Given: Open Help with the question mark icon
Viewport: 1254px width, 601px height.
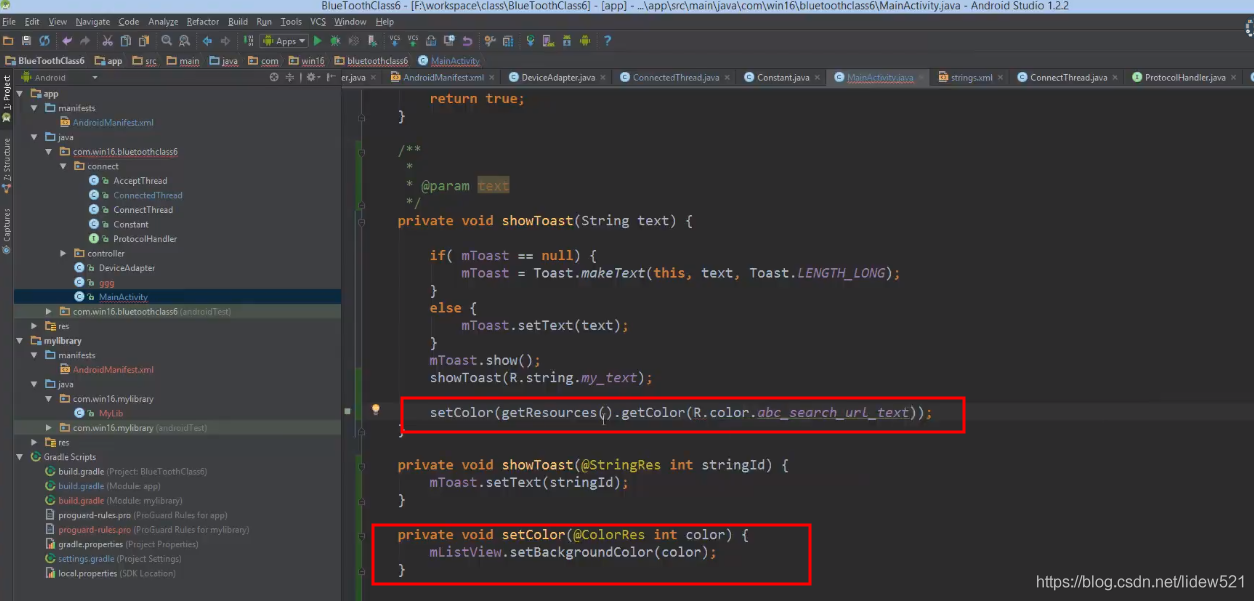Looking at the screenshot, I should tap(607, 41).
